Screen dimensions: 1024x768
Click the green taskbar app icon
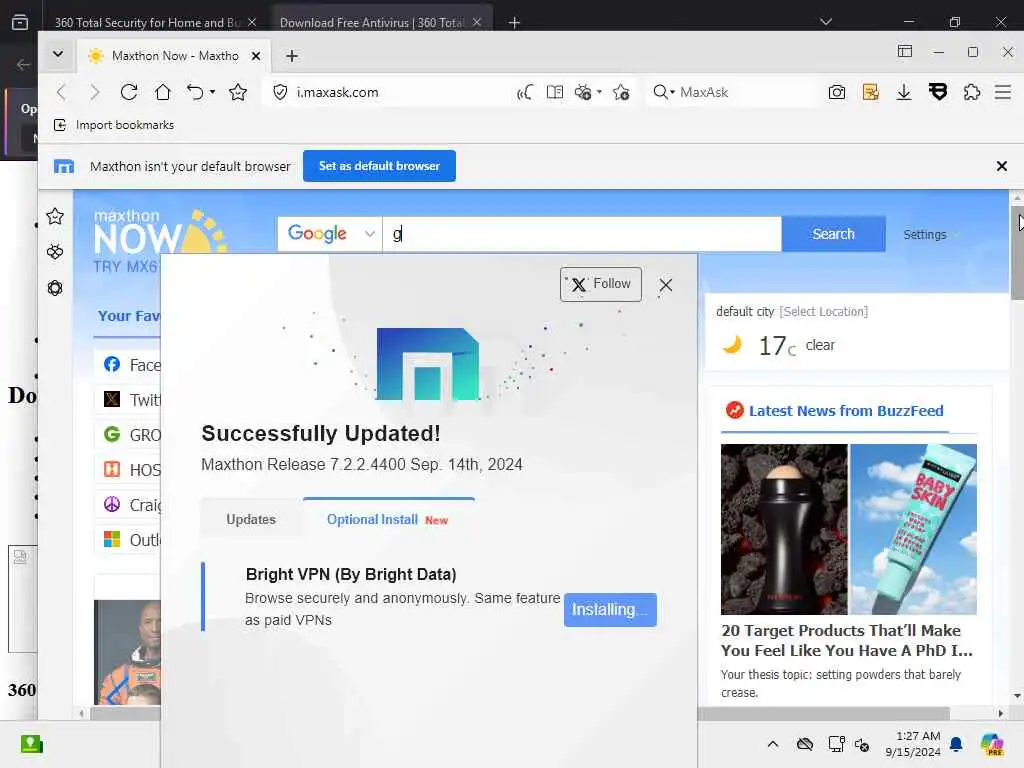pyautogui.click(x=31, y=744)
